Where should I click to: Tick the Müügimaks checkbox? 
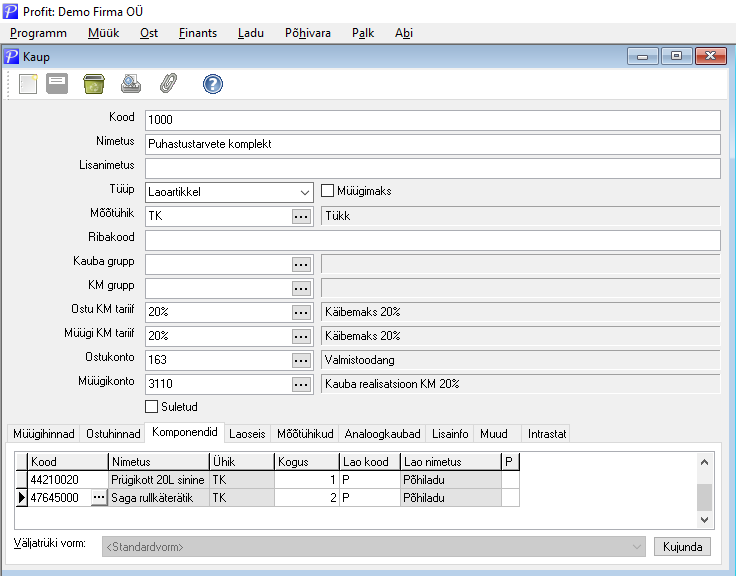327,191
